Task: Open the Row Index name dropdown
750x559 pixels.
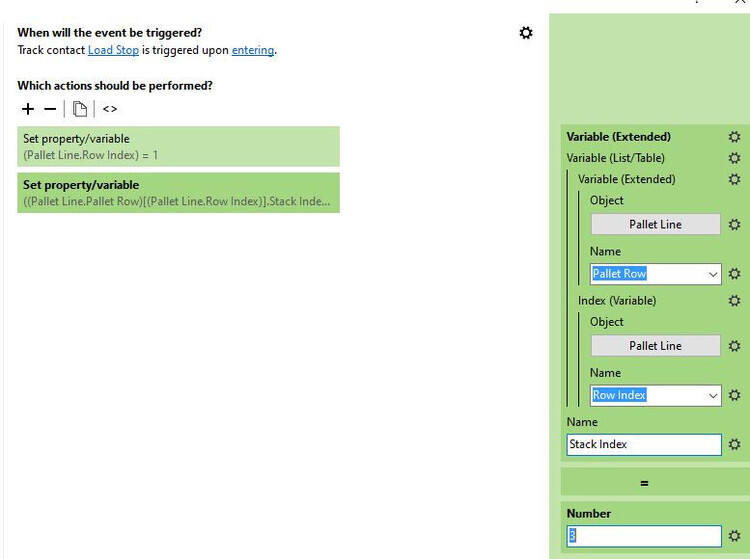Action: (x=713, y=395)
